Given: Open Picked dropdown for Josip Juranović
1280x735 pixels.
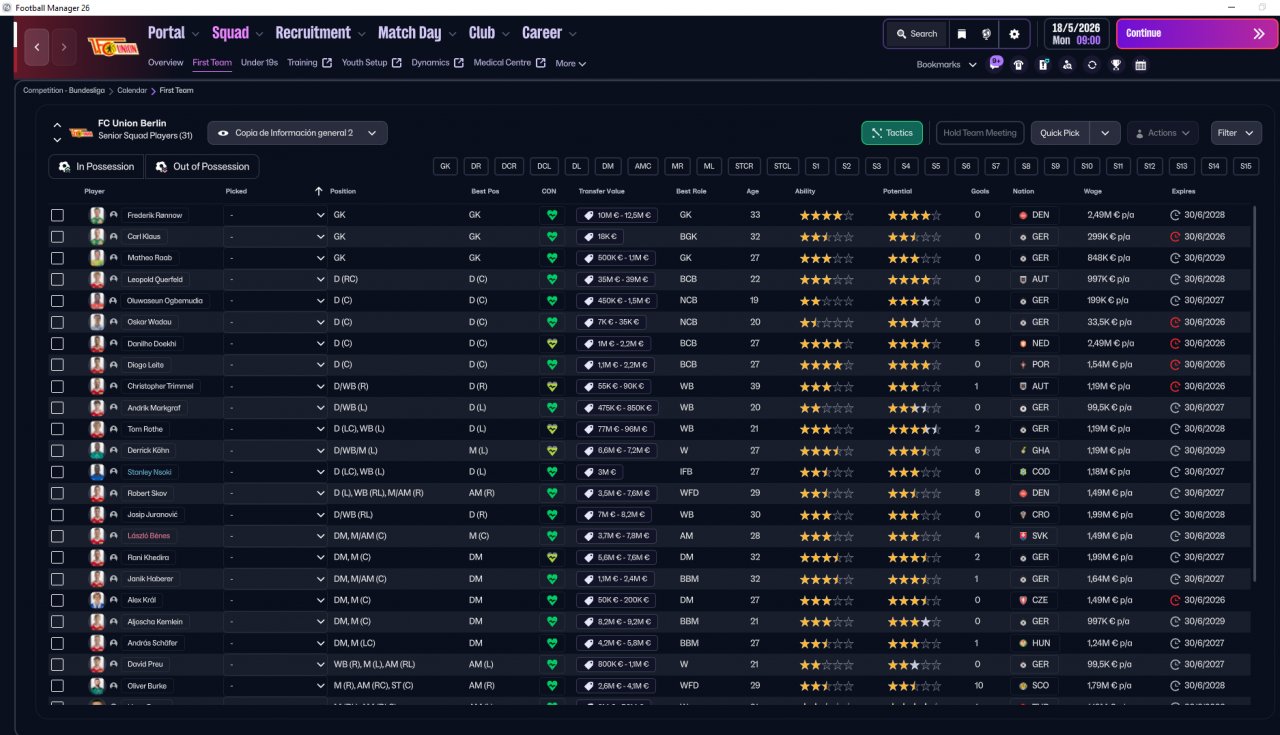Looking at the screenshot, I should pyautogui.click(x=275, y=514).
